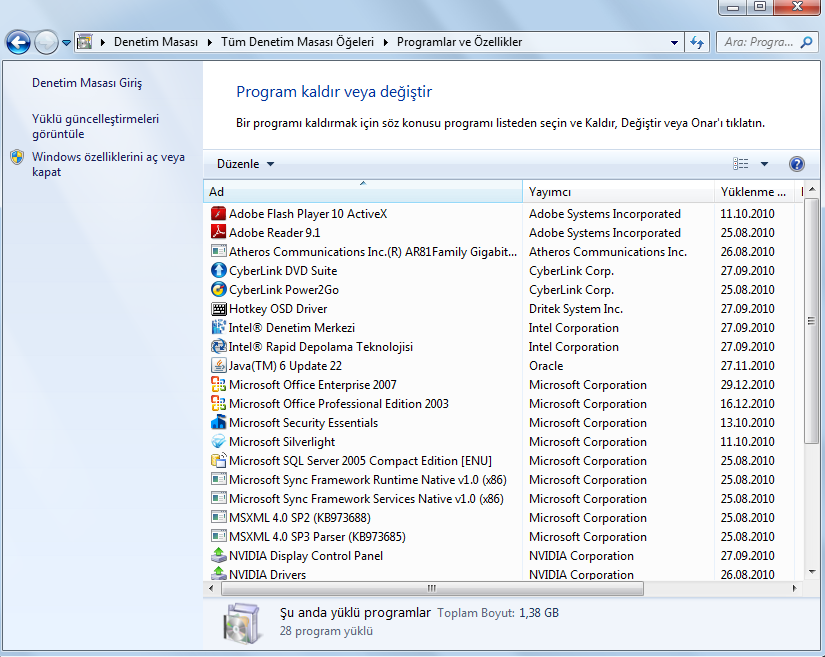Click the CyberLink DVD Suite icon
The width and height of the screenshot is (825, 657).
pos(218,270)
